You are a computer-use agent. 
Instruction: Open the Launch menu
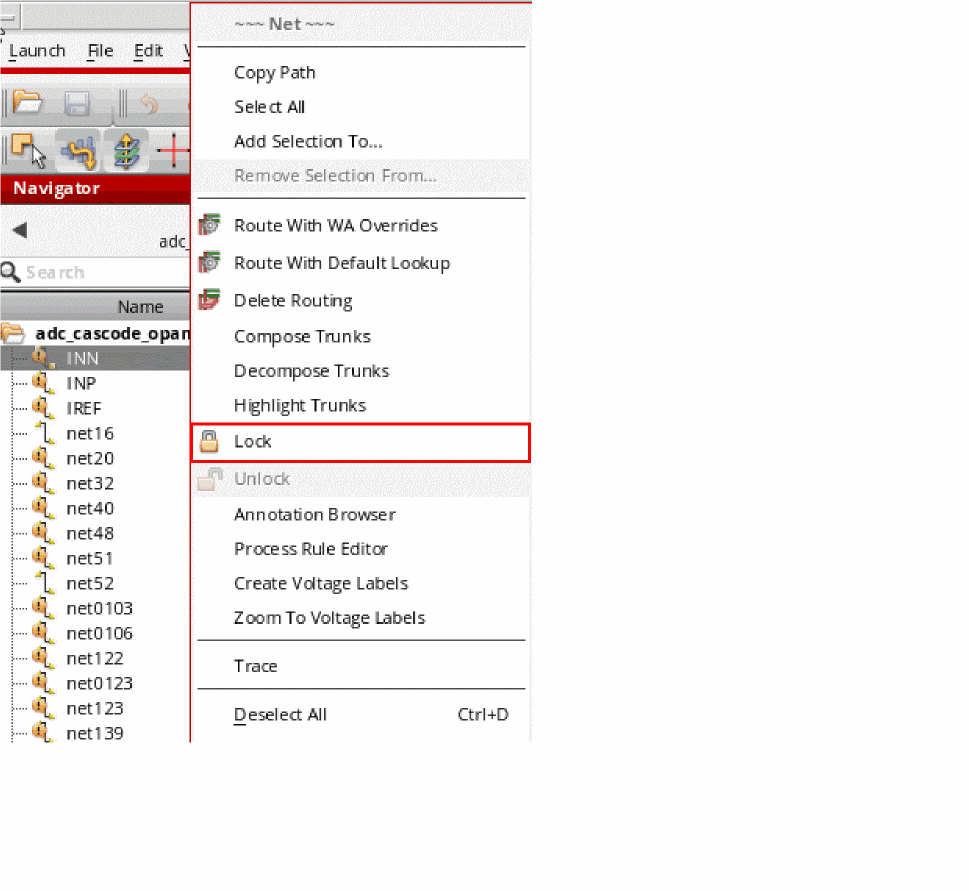pos(37,51)
